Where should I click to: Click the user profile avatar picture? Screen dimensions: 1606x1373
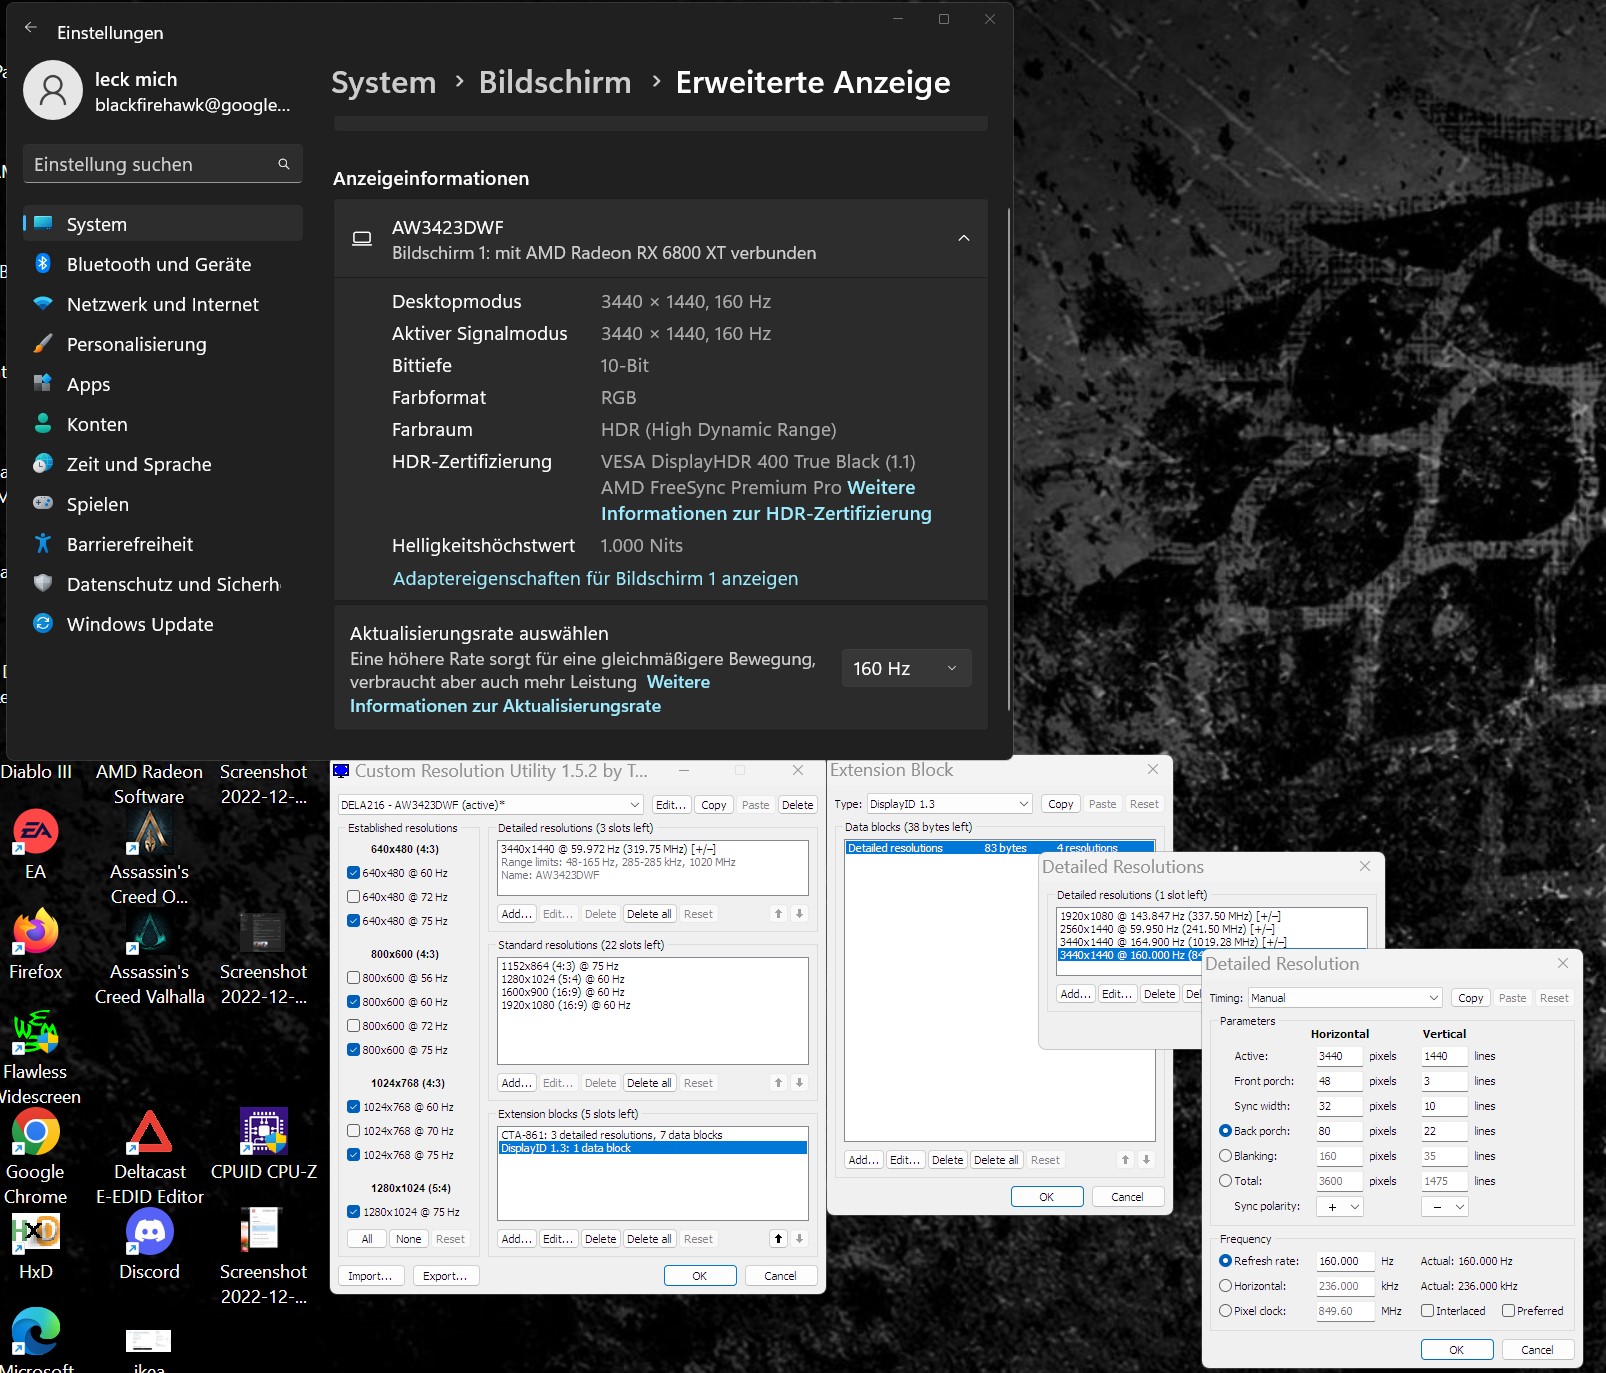52,91
